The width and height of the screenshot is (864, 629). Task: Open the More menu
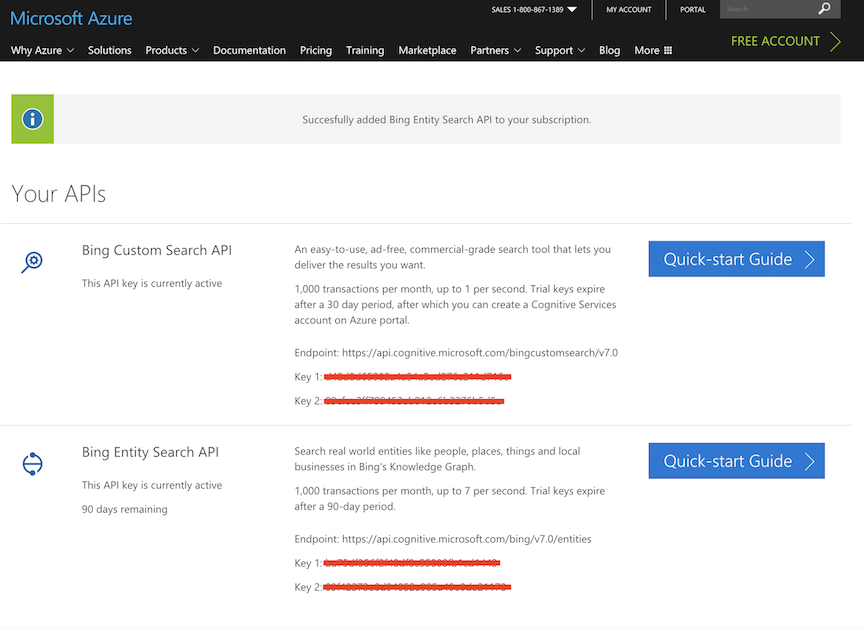(x=653, y=50)
